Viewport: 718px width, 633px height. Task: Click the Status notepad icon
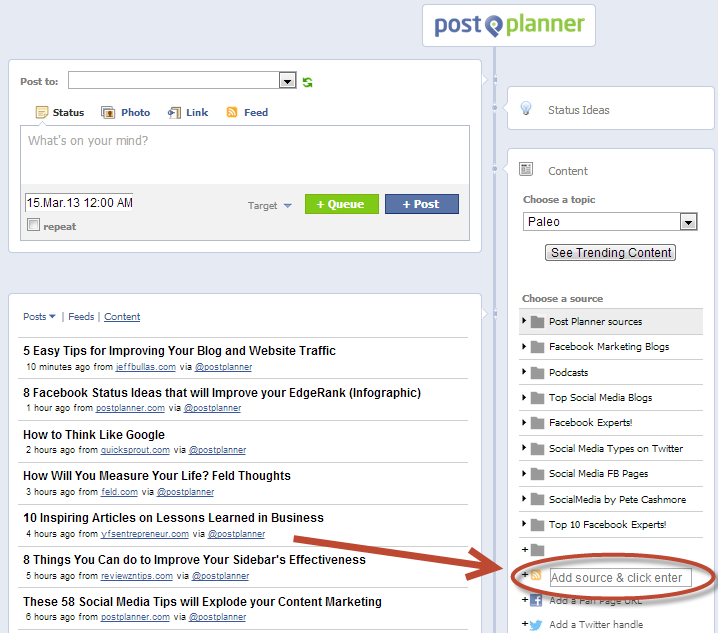[42, 113]
